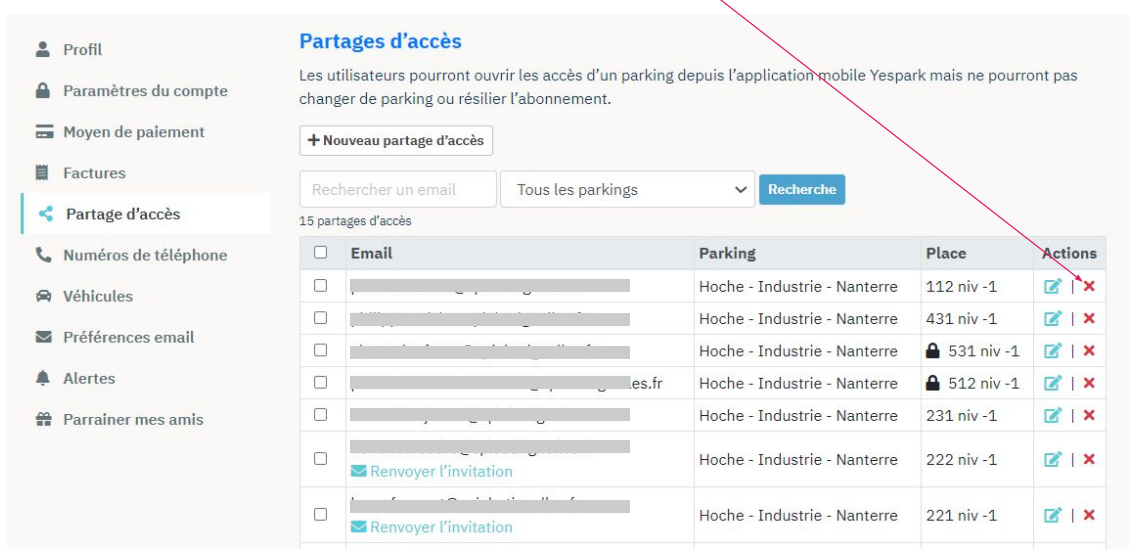Edit the share for place 222 niv -1
The height and width of the screenshot is (552, 1136).
point(1053,459)
